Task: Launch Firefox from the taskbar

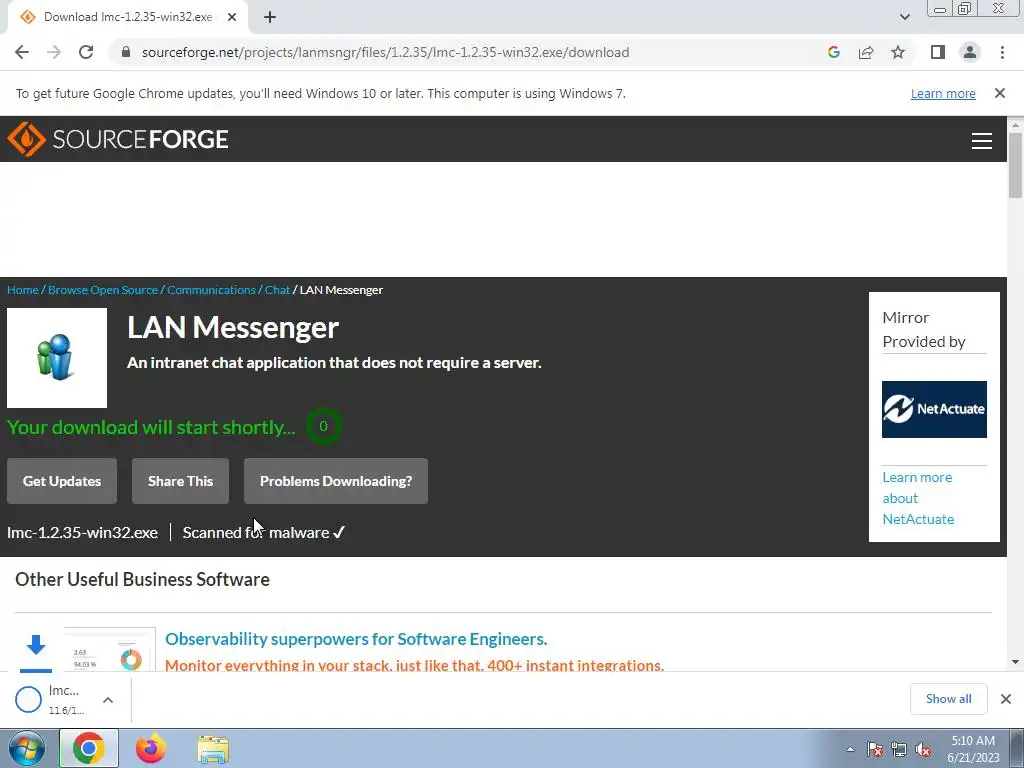Action: pos(150,748)
